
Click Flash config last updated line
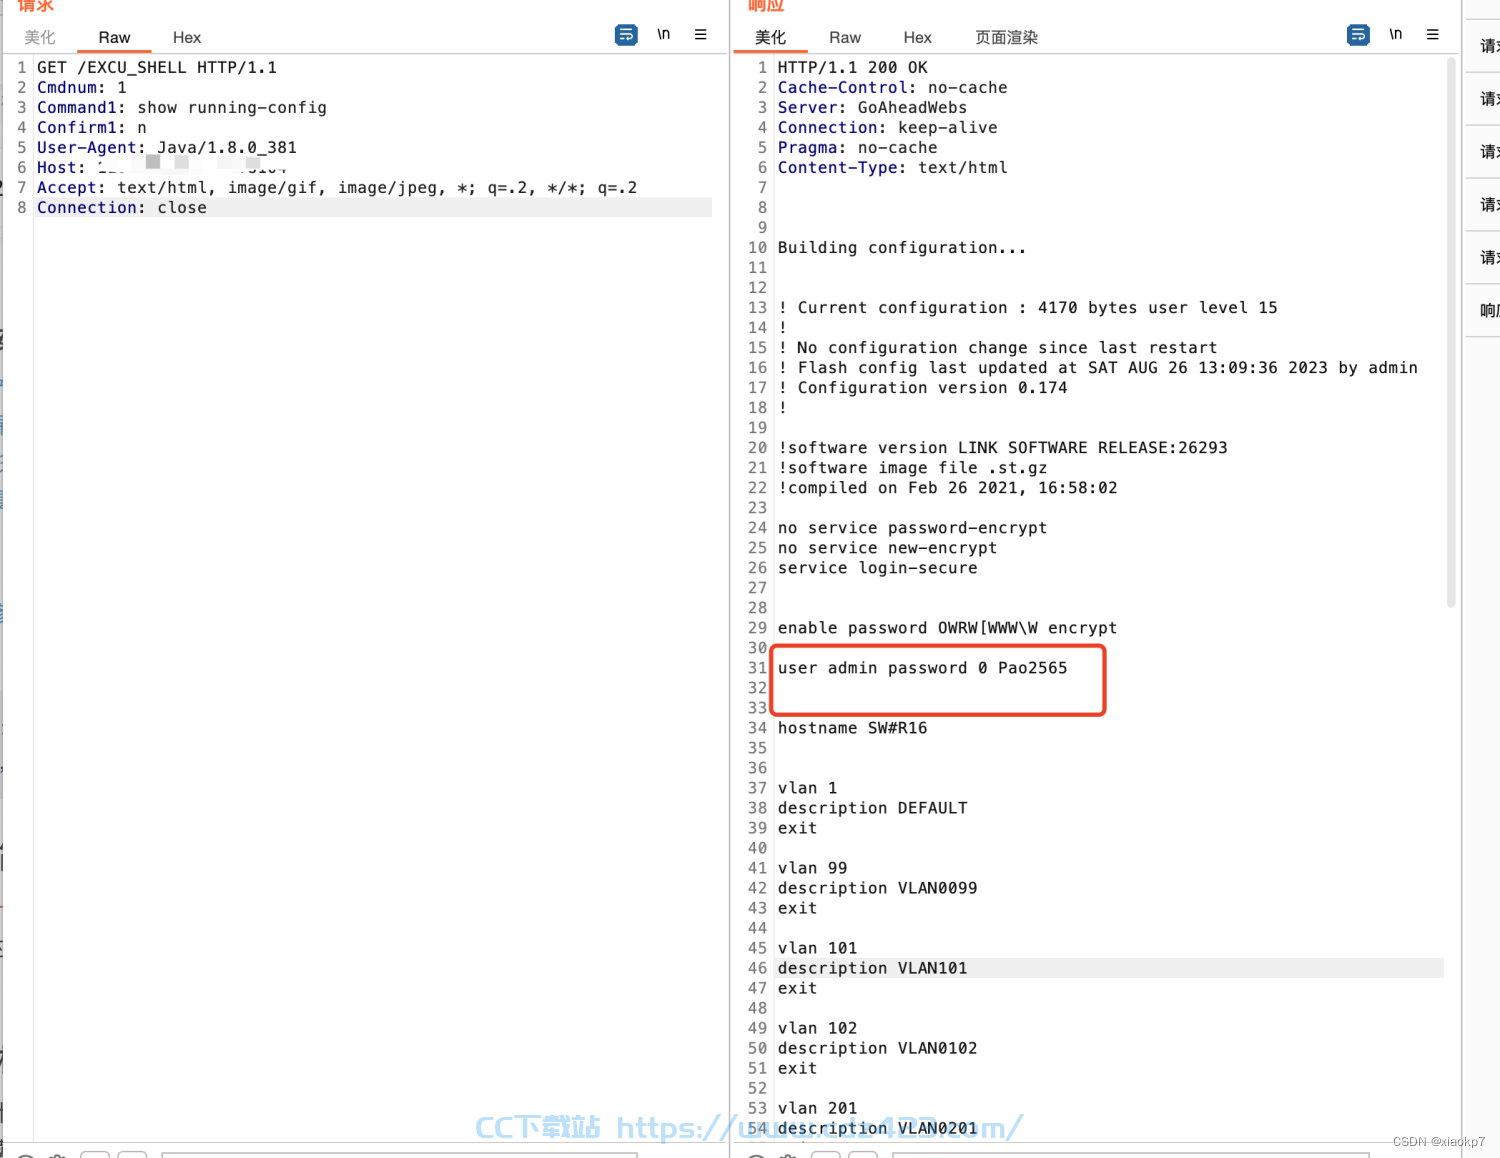point(1098,368)
